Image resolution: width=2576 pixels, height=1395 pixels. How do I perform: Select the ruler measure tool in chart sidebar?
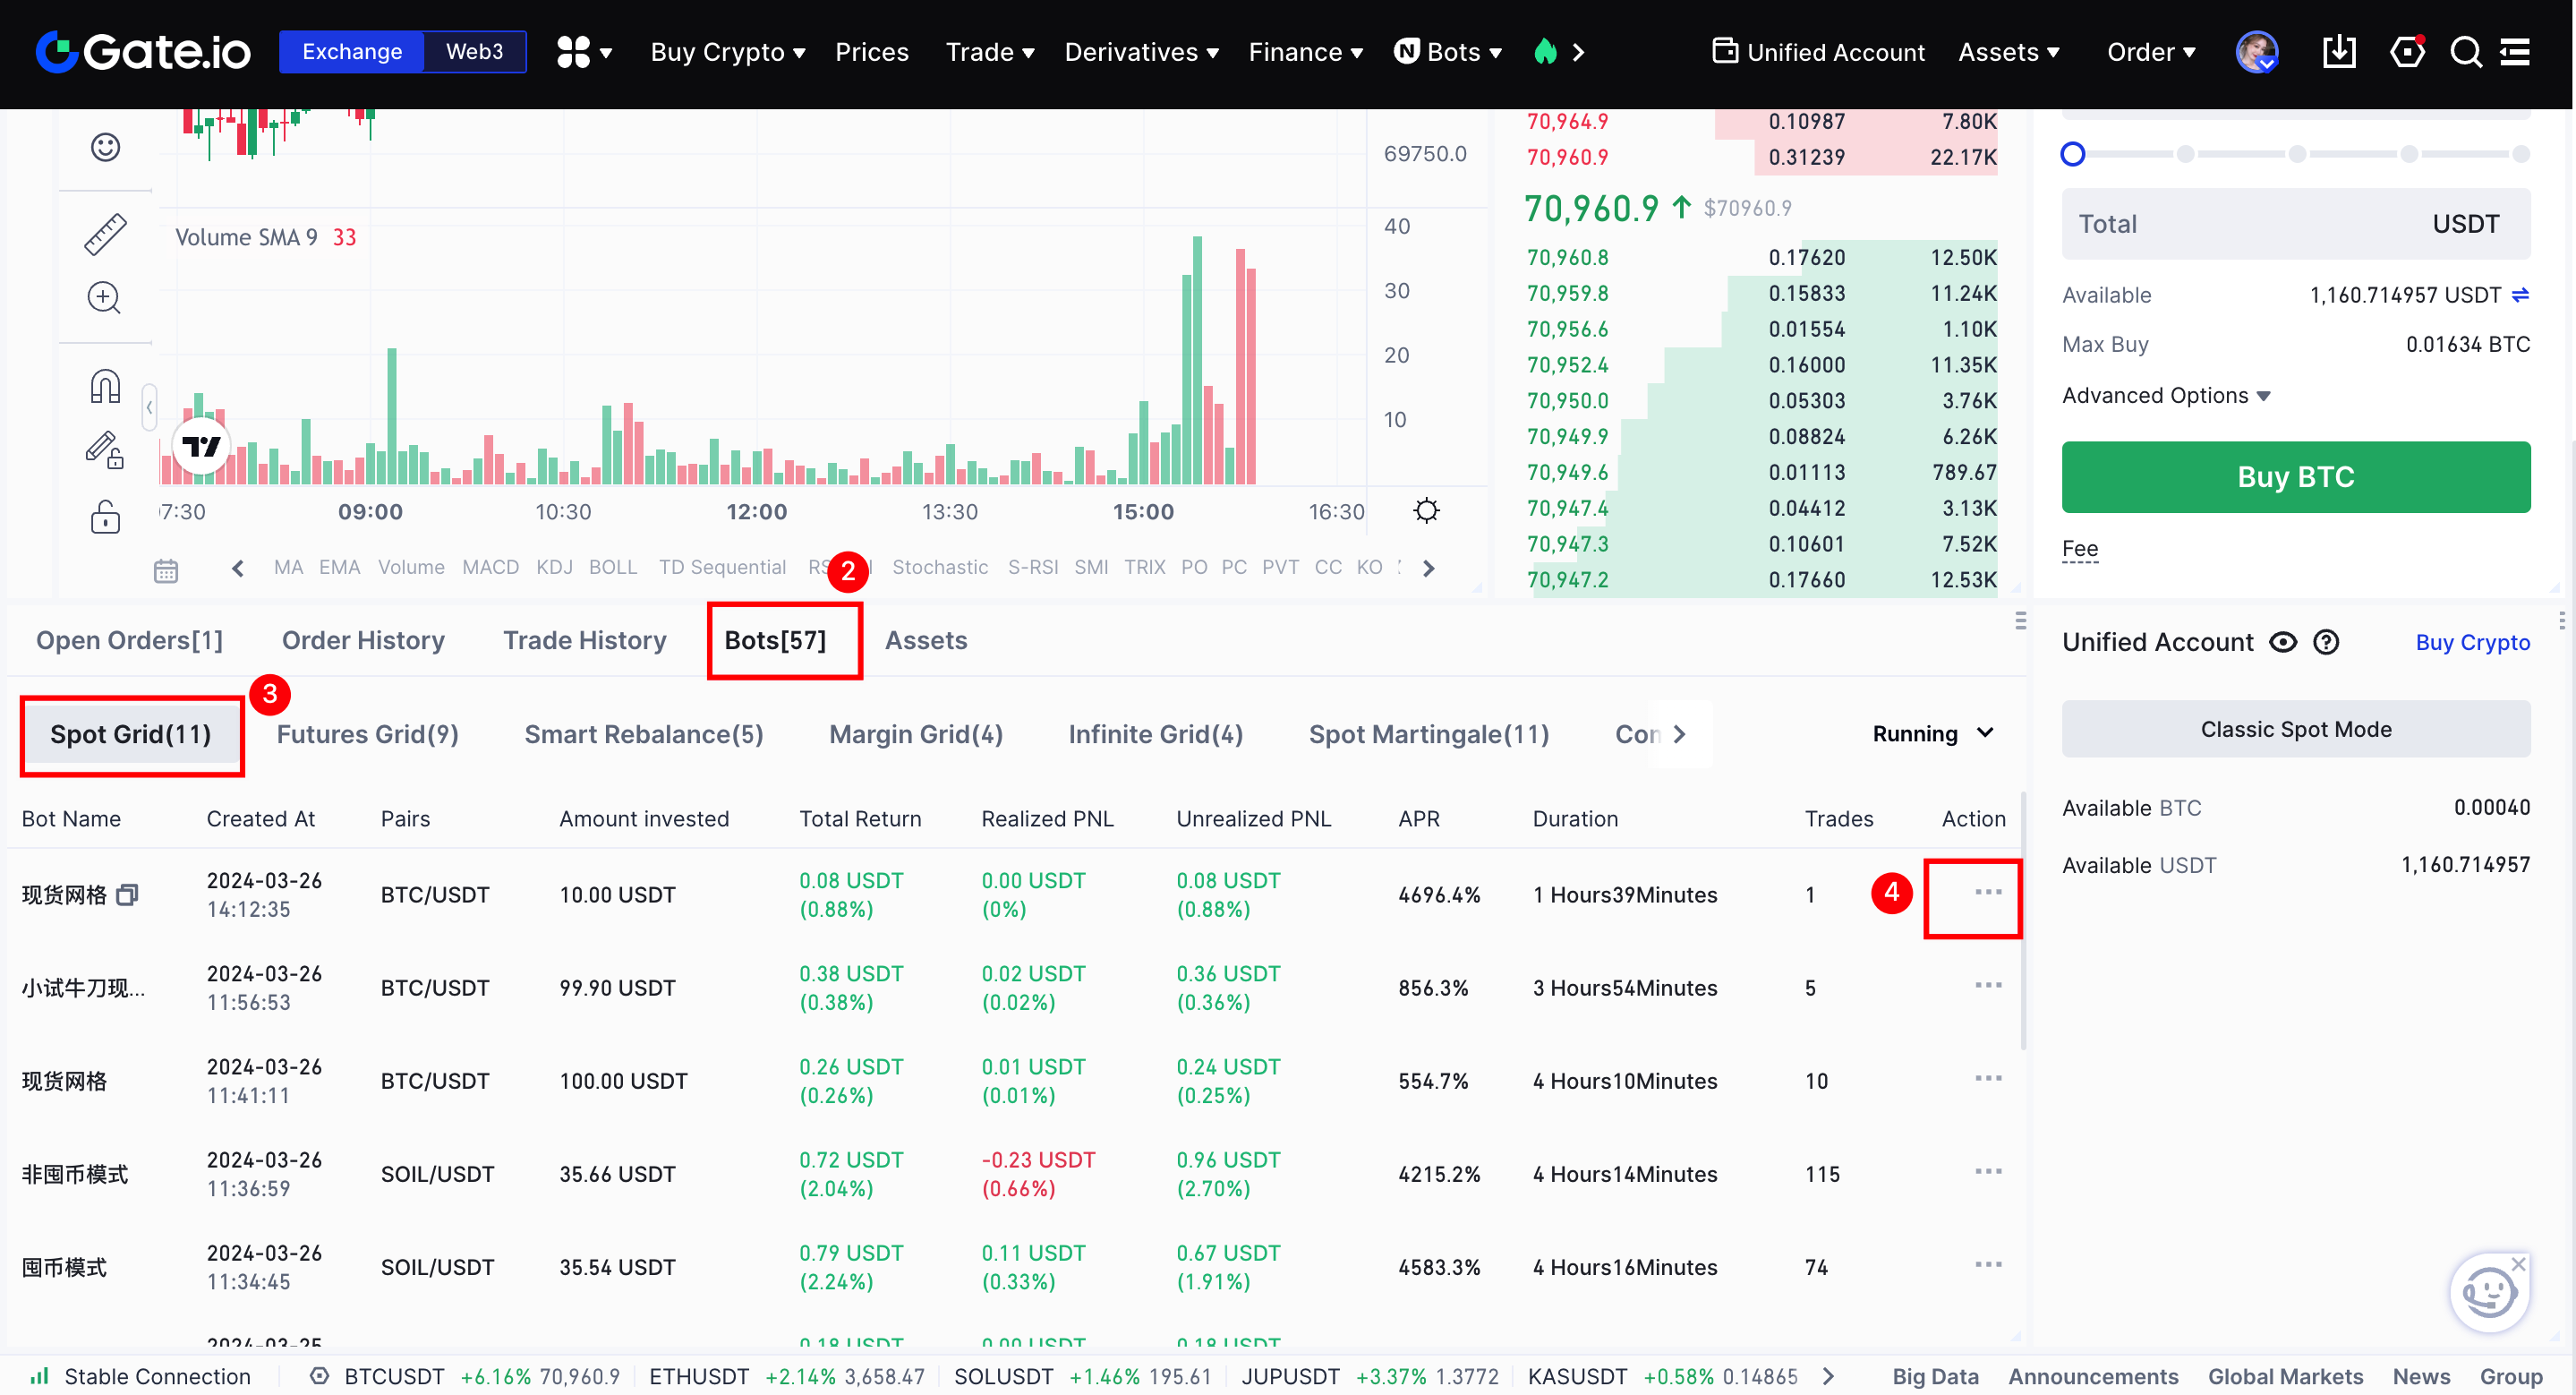105,235
